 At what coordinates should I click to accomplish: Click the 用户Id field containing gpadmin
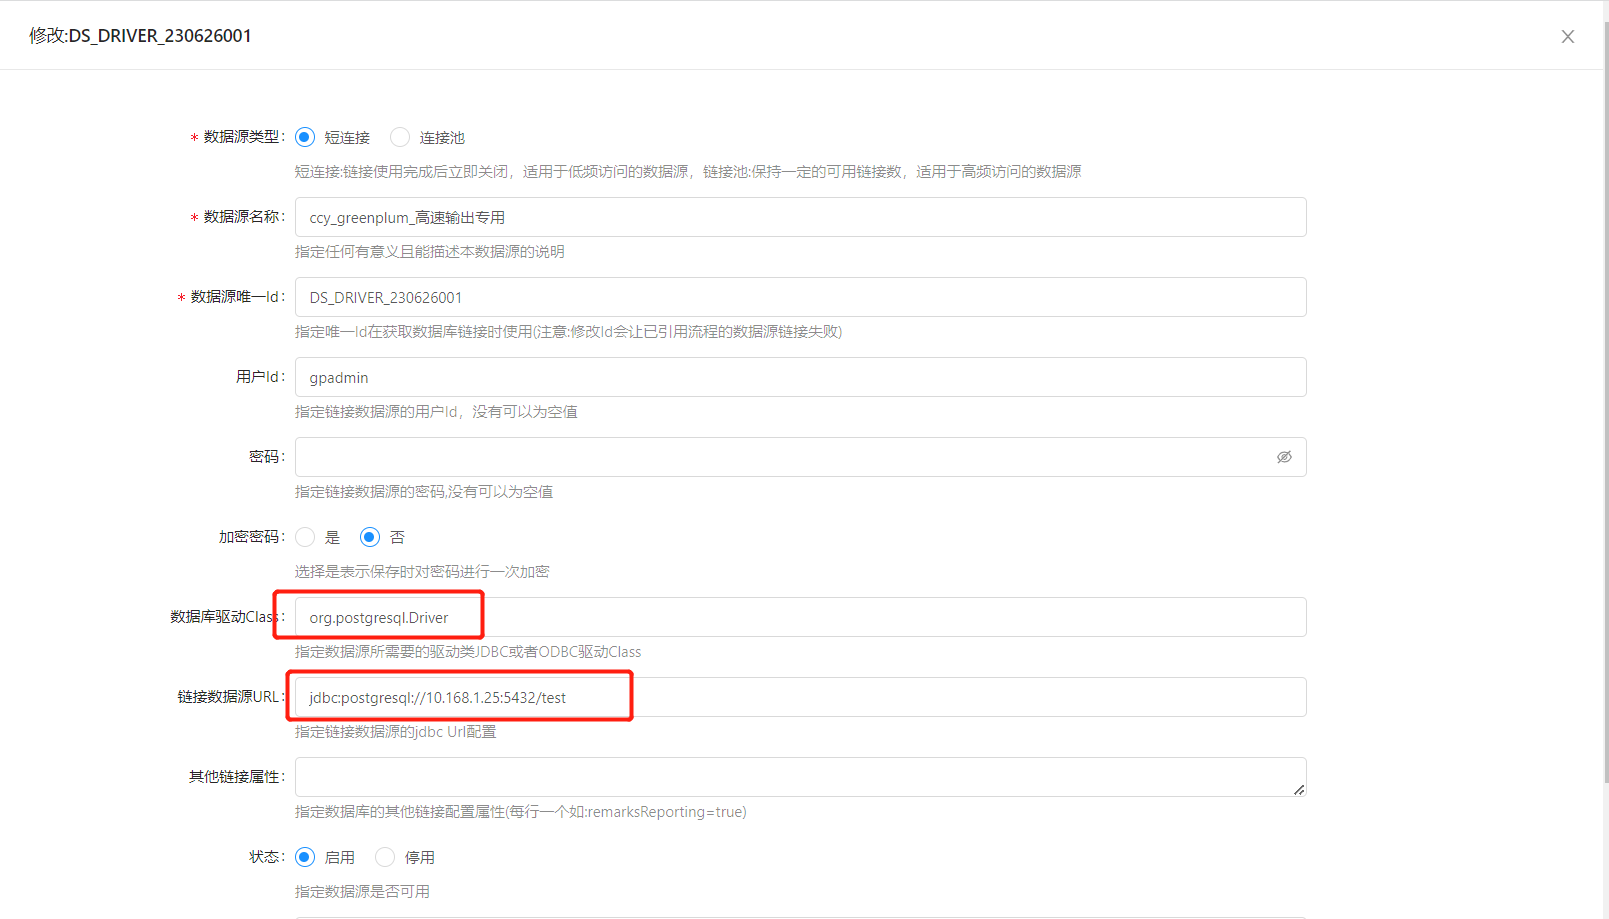800,377
